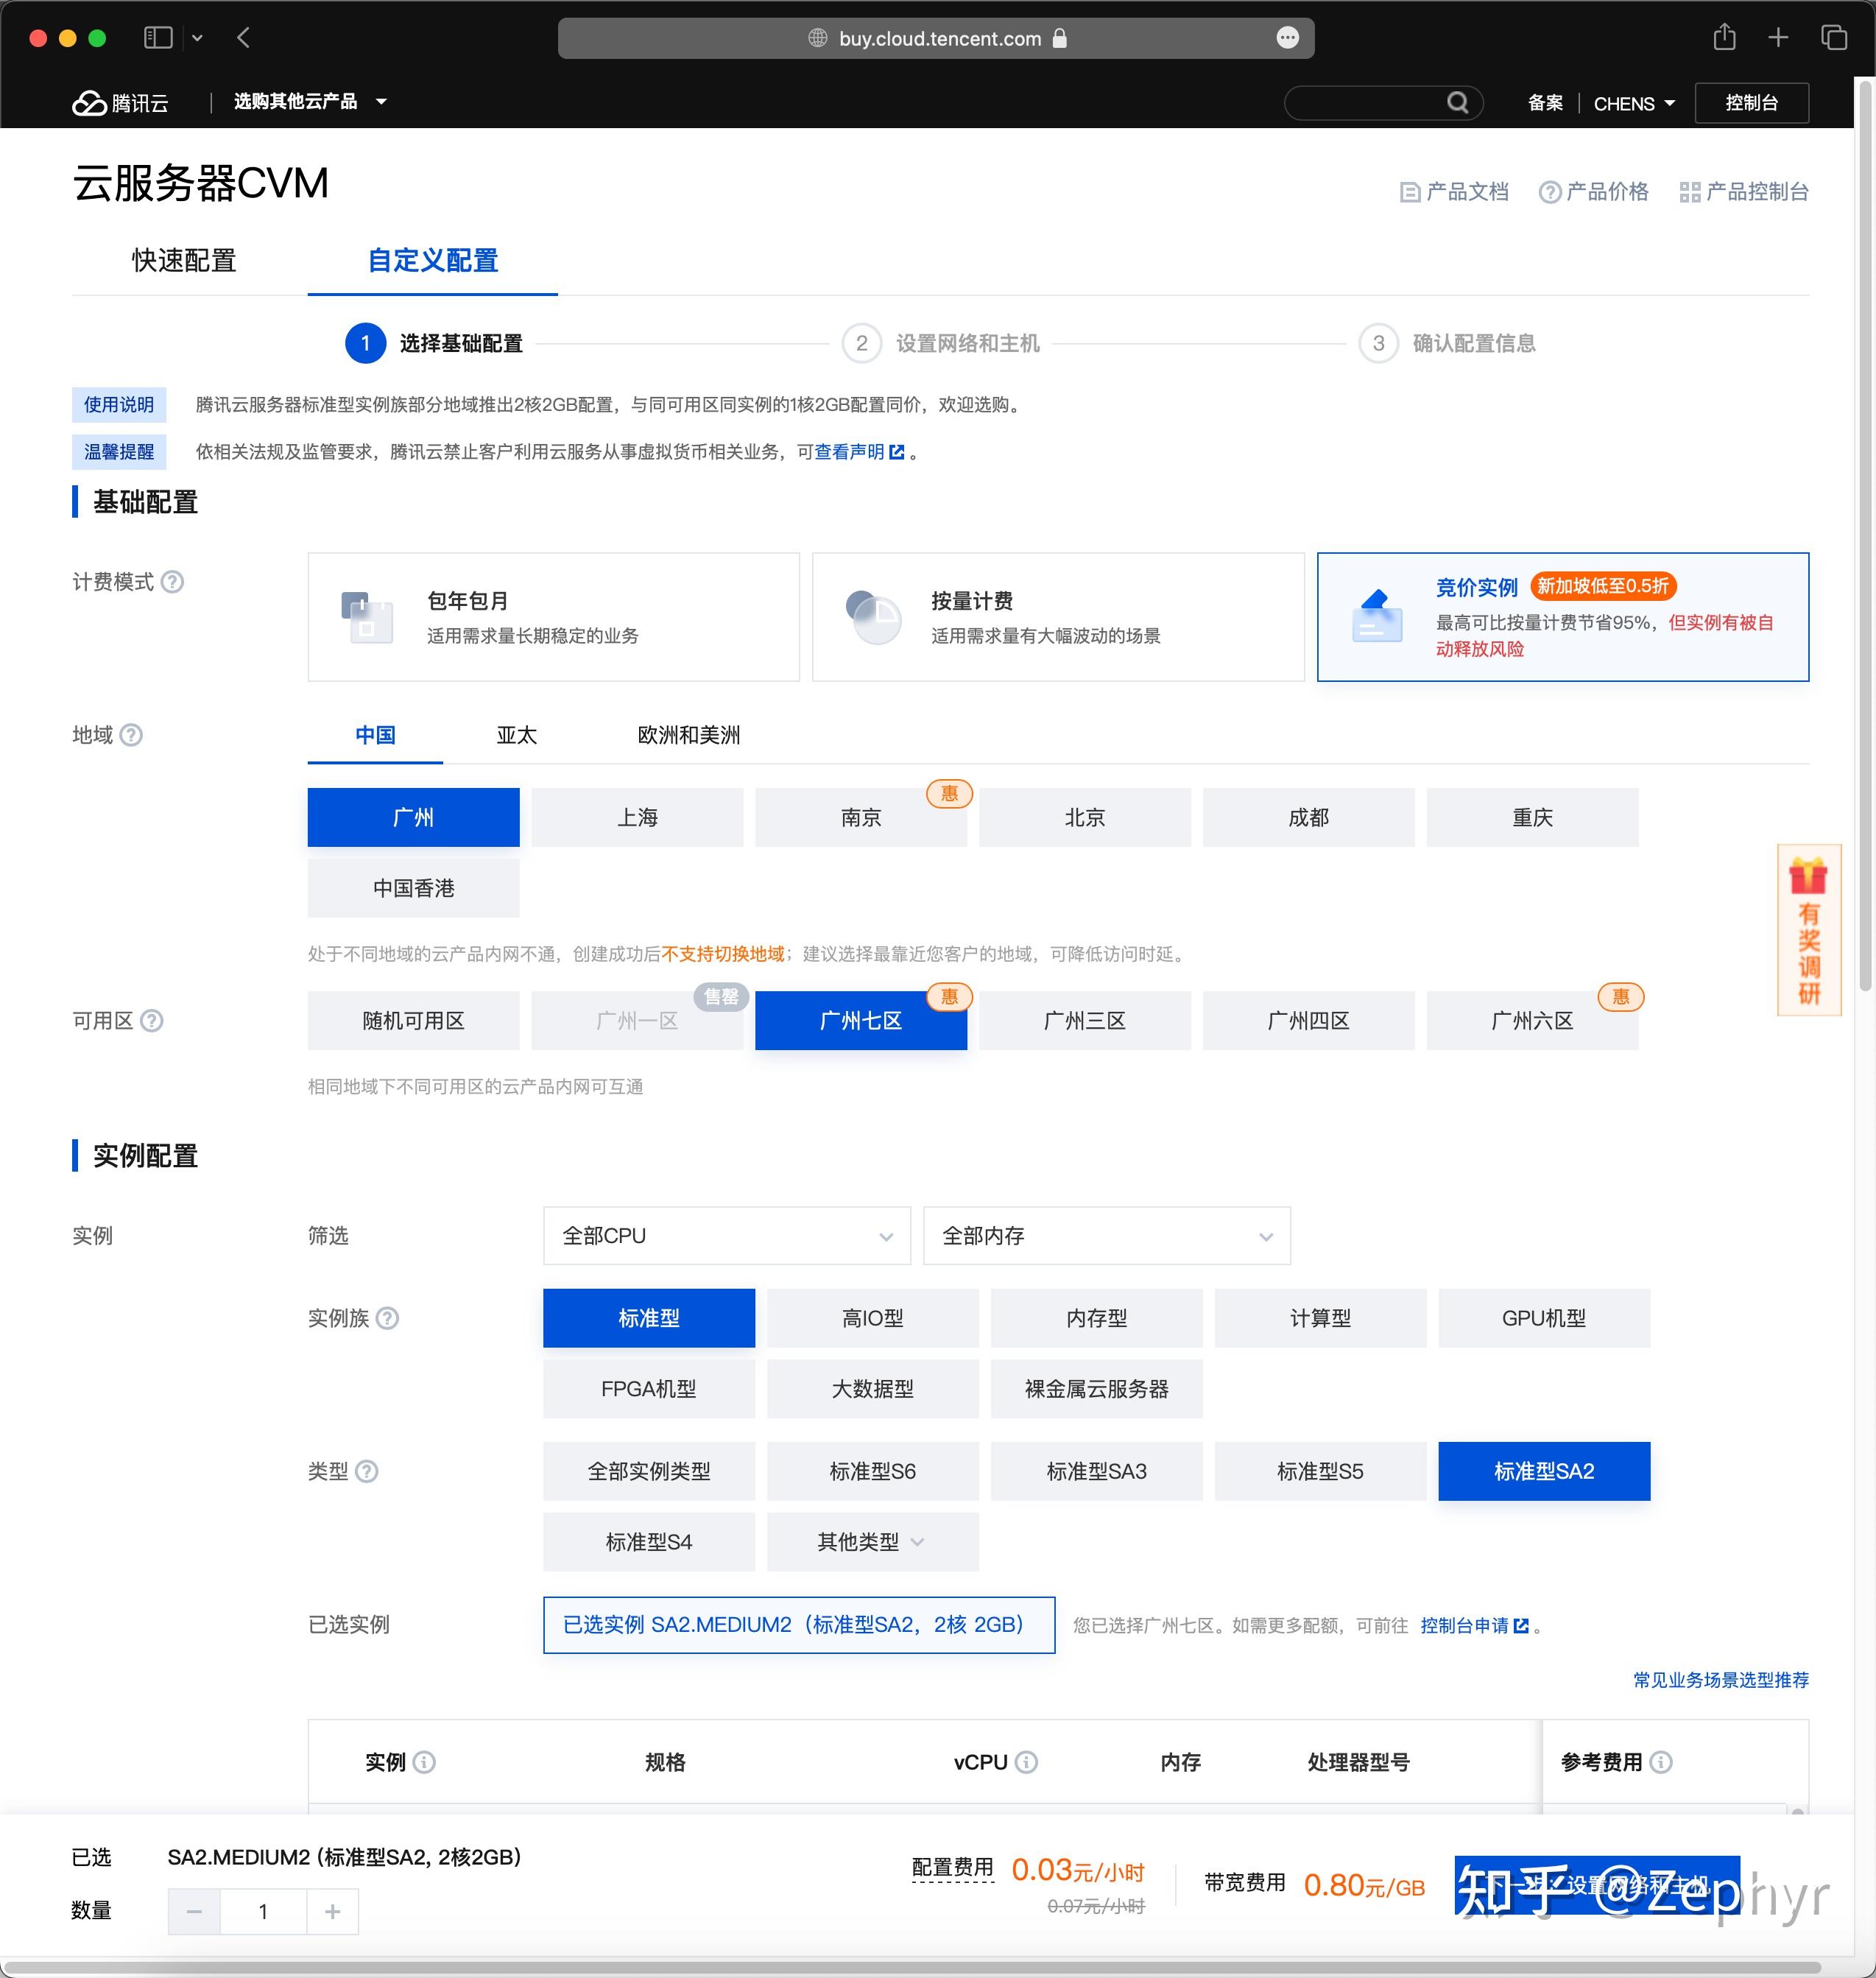Expand the 其他类型 dropdown

coord(872,1542)
